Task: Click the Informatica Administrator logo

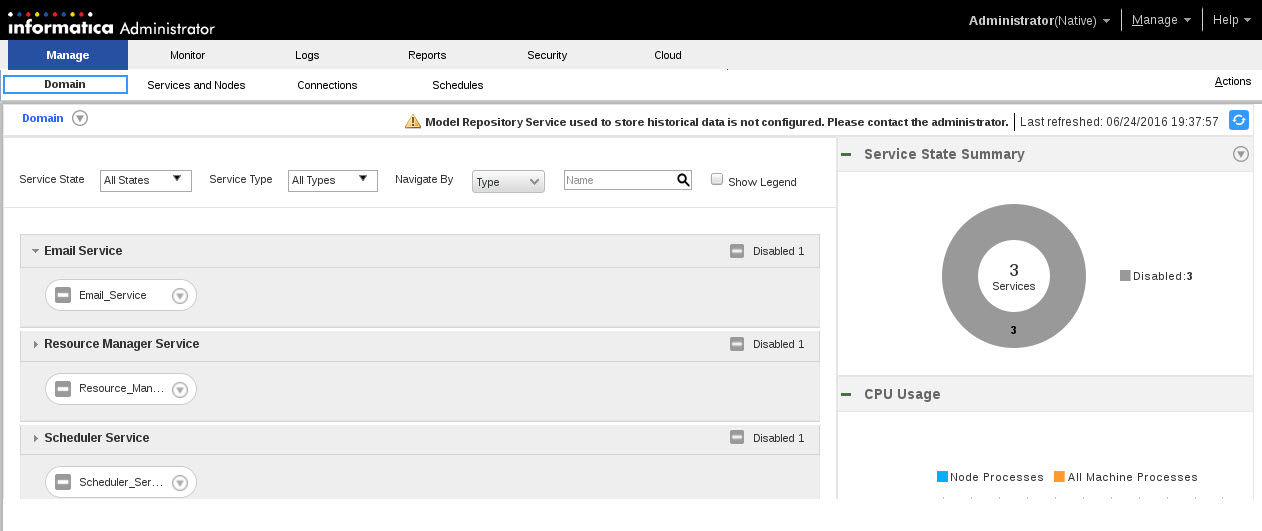Action: pyautogui.click(x=111, y=22)
